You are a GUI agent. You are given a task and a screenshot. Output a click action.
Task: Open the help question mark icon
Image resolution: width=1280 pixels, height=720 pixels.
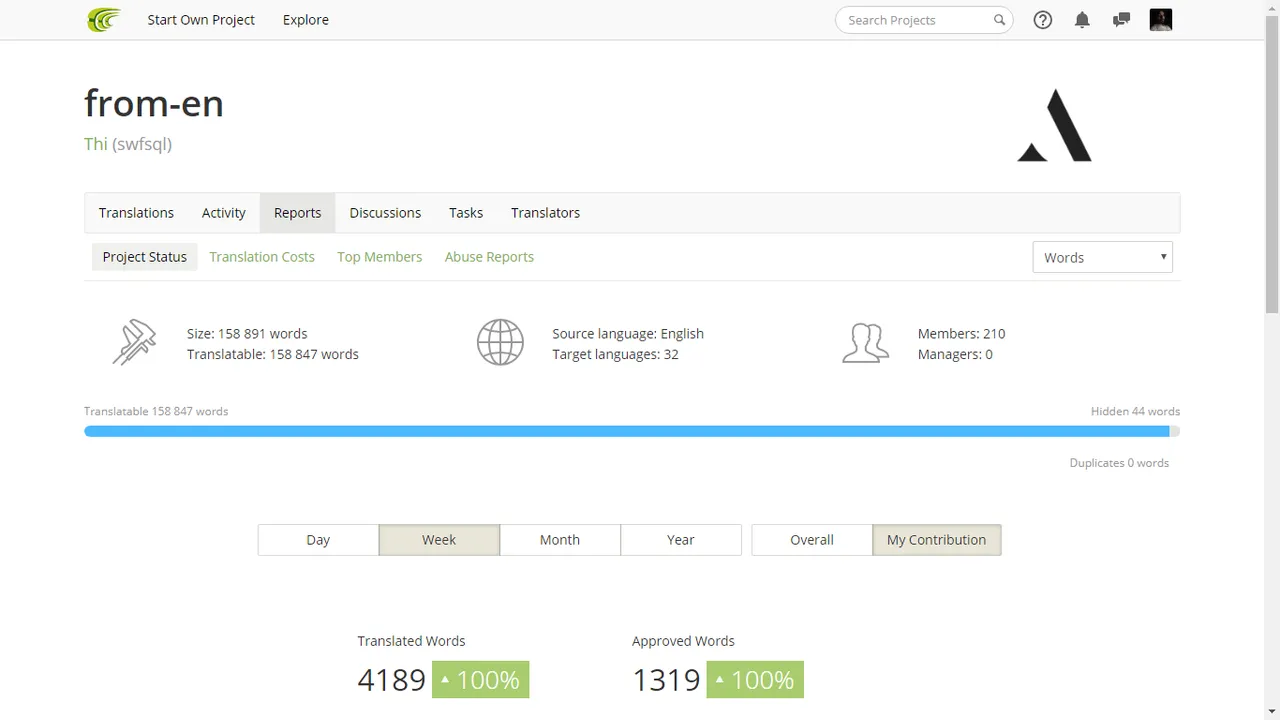tap(1043, 20)
